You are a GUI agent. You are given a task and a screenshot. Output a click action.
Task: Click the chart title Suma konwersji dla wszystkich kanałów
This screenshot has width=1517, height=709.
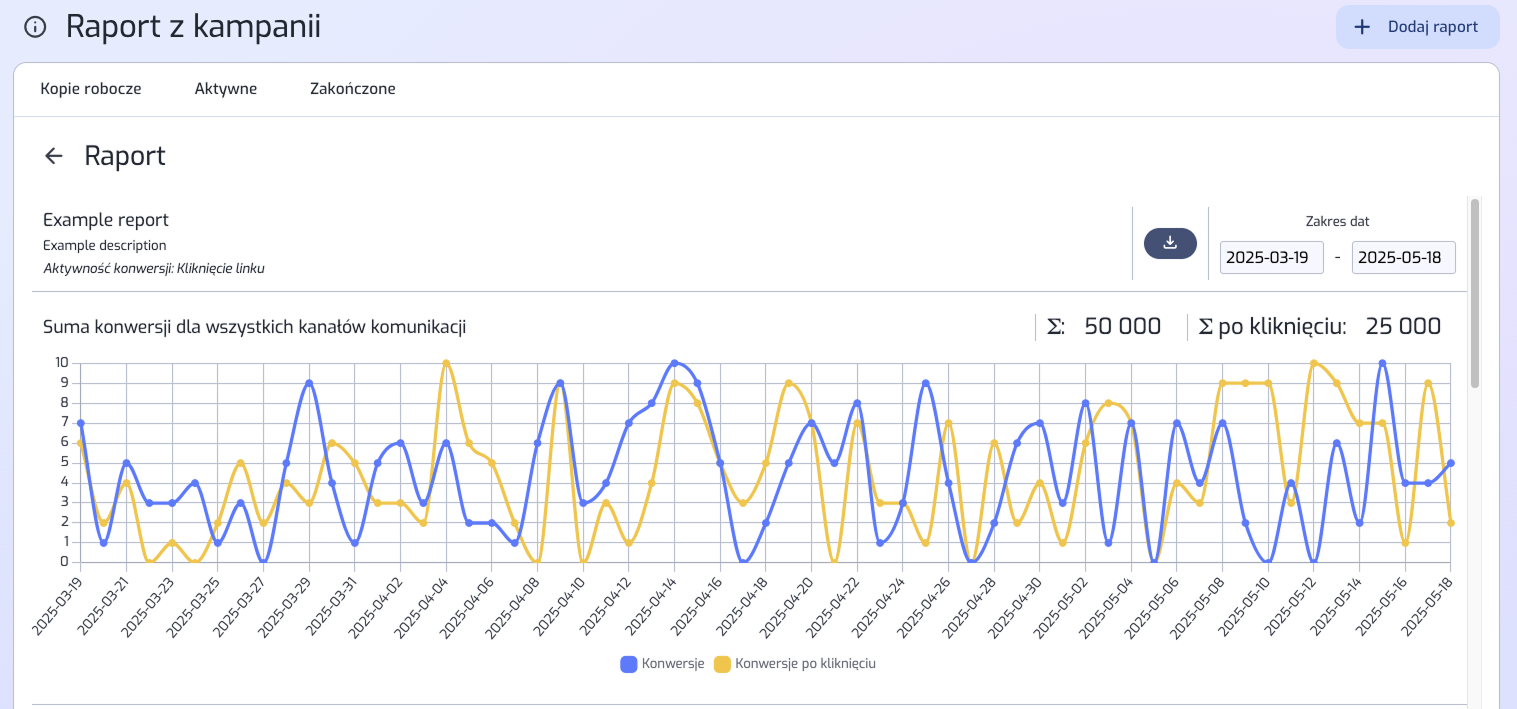(x=255, y=327)
